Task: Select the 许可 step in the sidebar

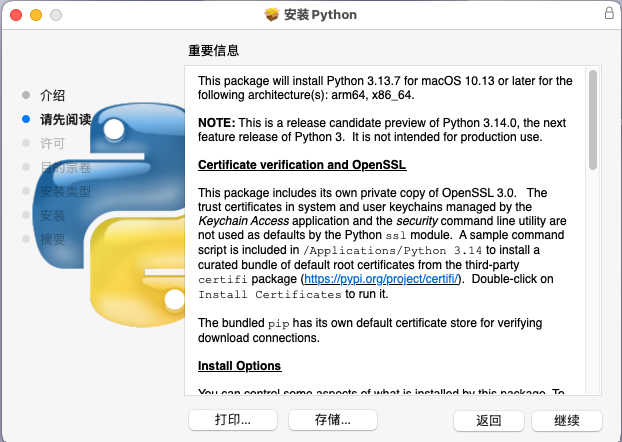Action: point(52,143)
